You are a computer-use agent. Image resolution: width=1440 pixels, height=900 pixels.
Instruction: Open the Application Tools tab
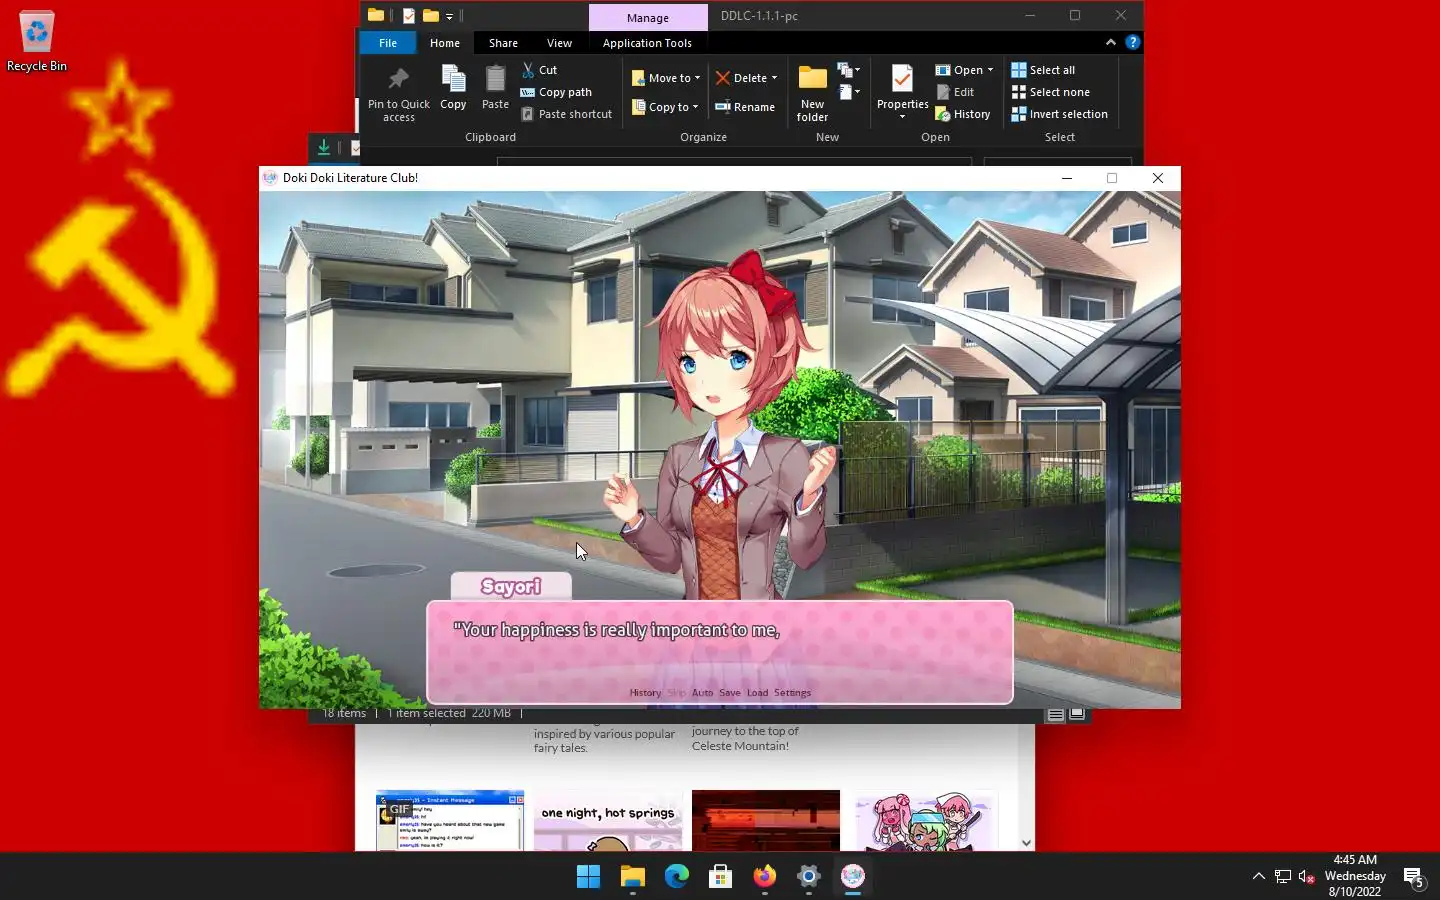tap(647, 42)
